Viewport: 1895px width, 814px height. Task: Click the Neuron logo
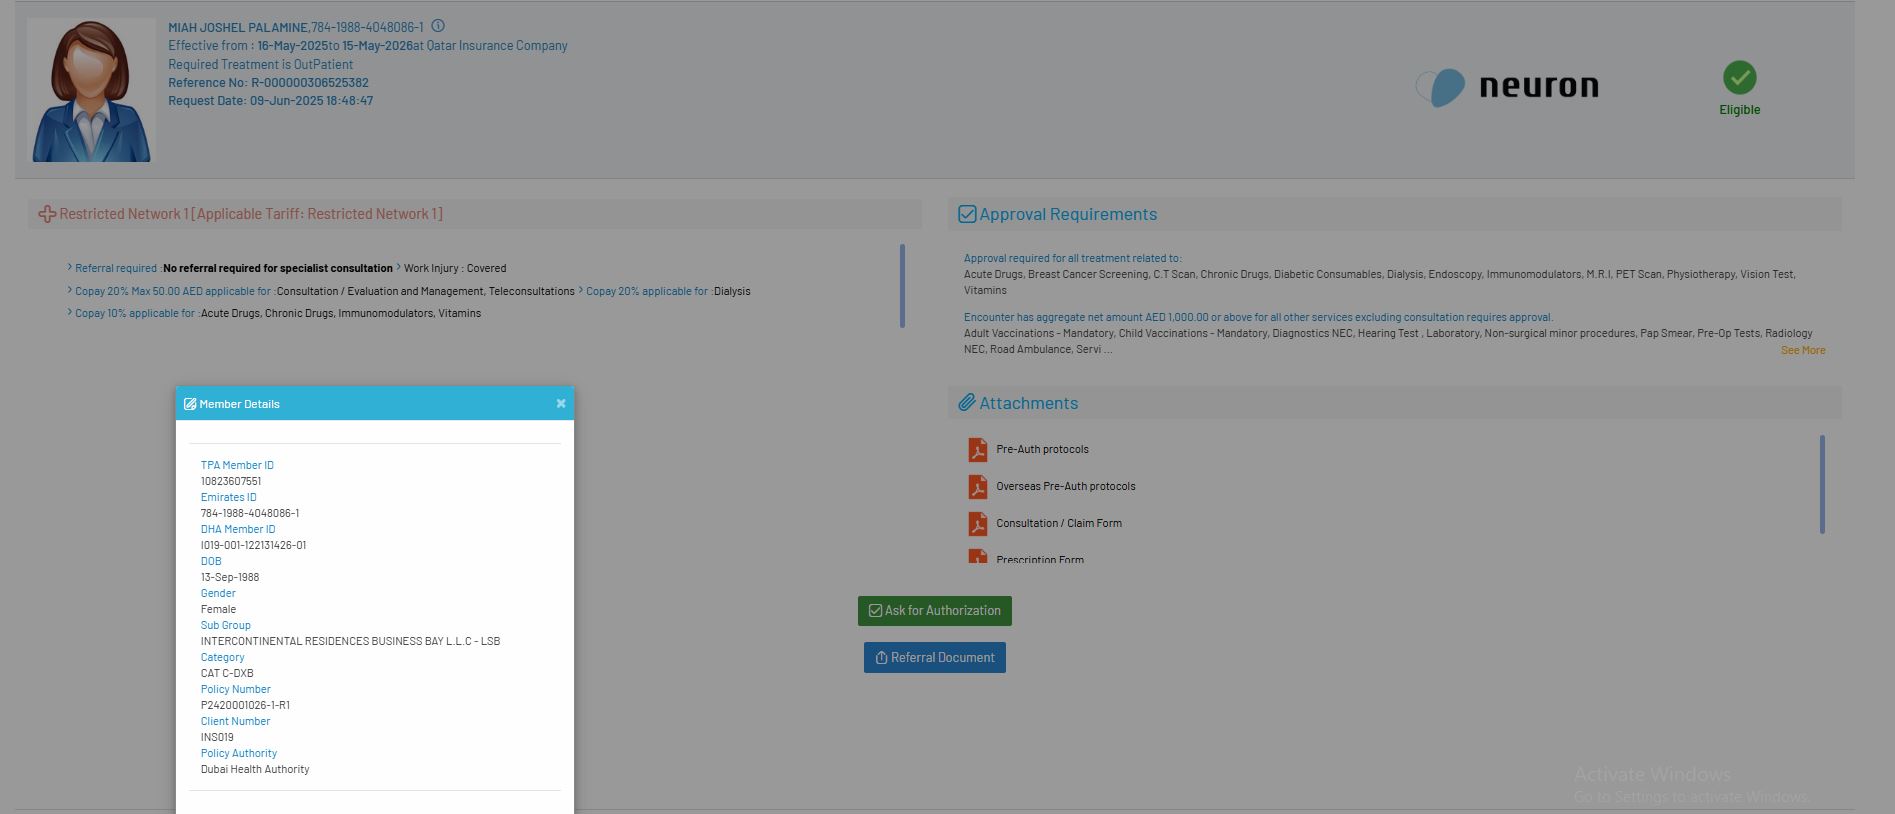[x=1508, y=87]
